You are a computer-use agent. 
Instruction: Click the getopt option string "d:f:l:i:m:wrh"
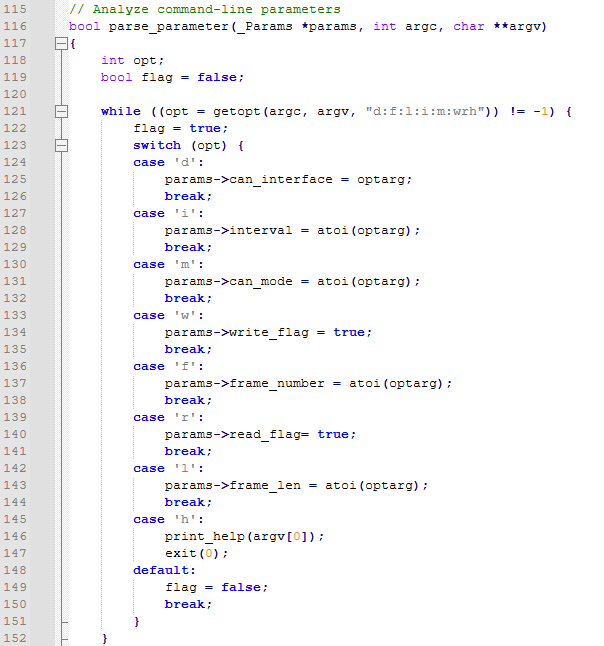pyautogui.click(x=426, y=112)
